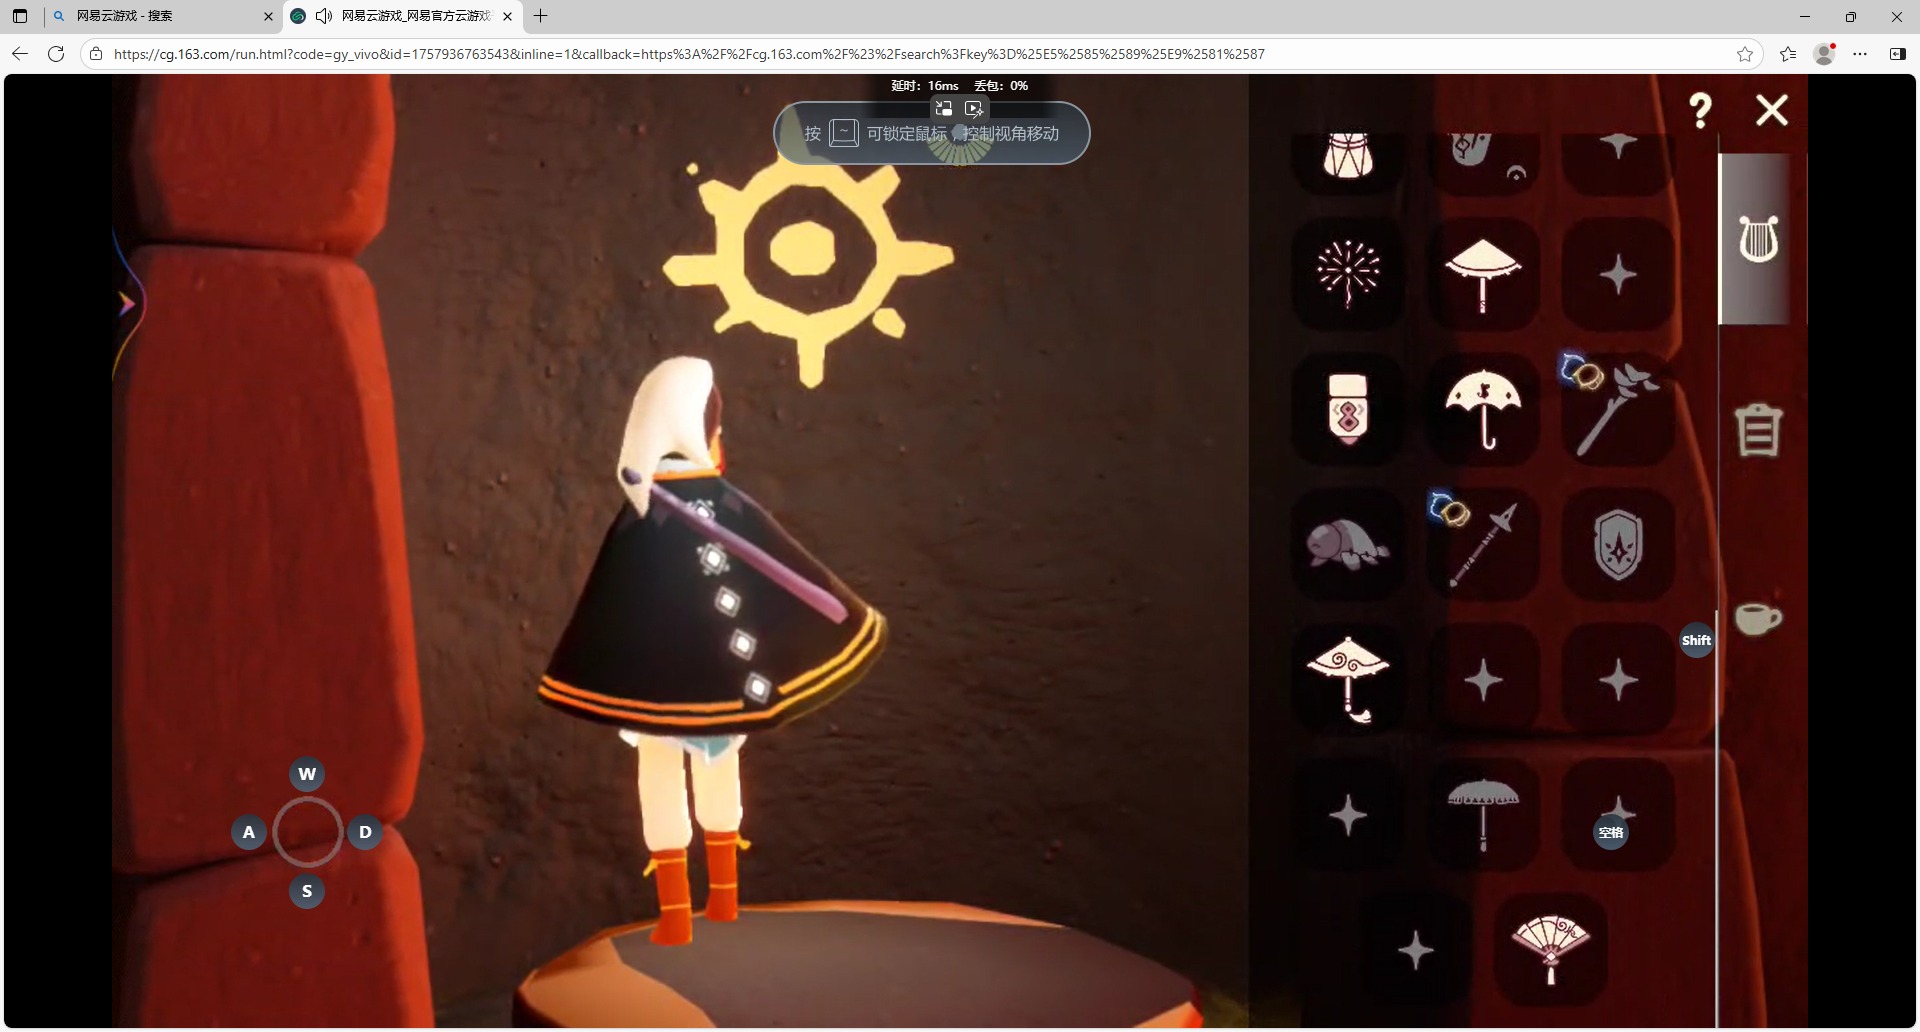The height and width of the screenshot is (1032, 1920).
Task: Pick the umbrella with the bird emblem
Action: coord(1483,409)
